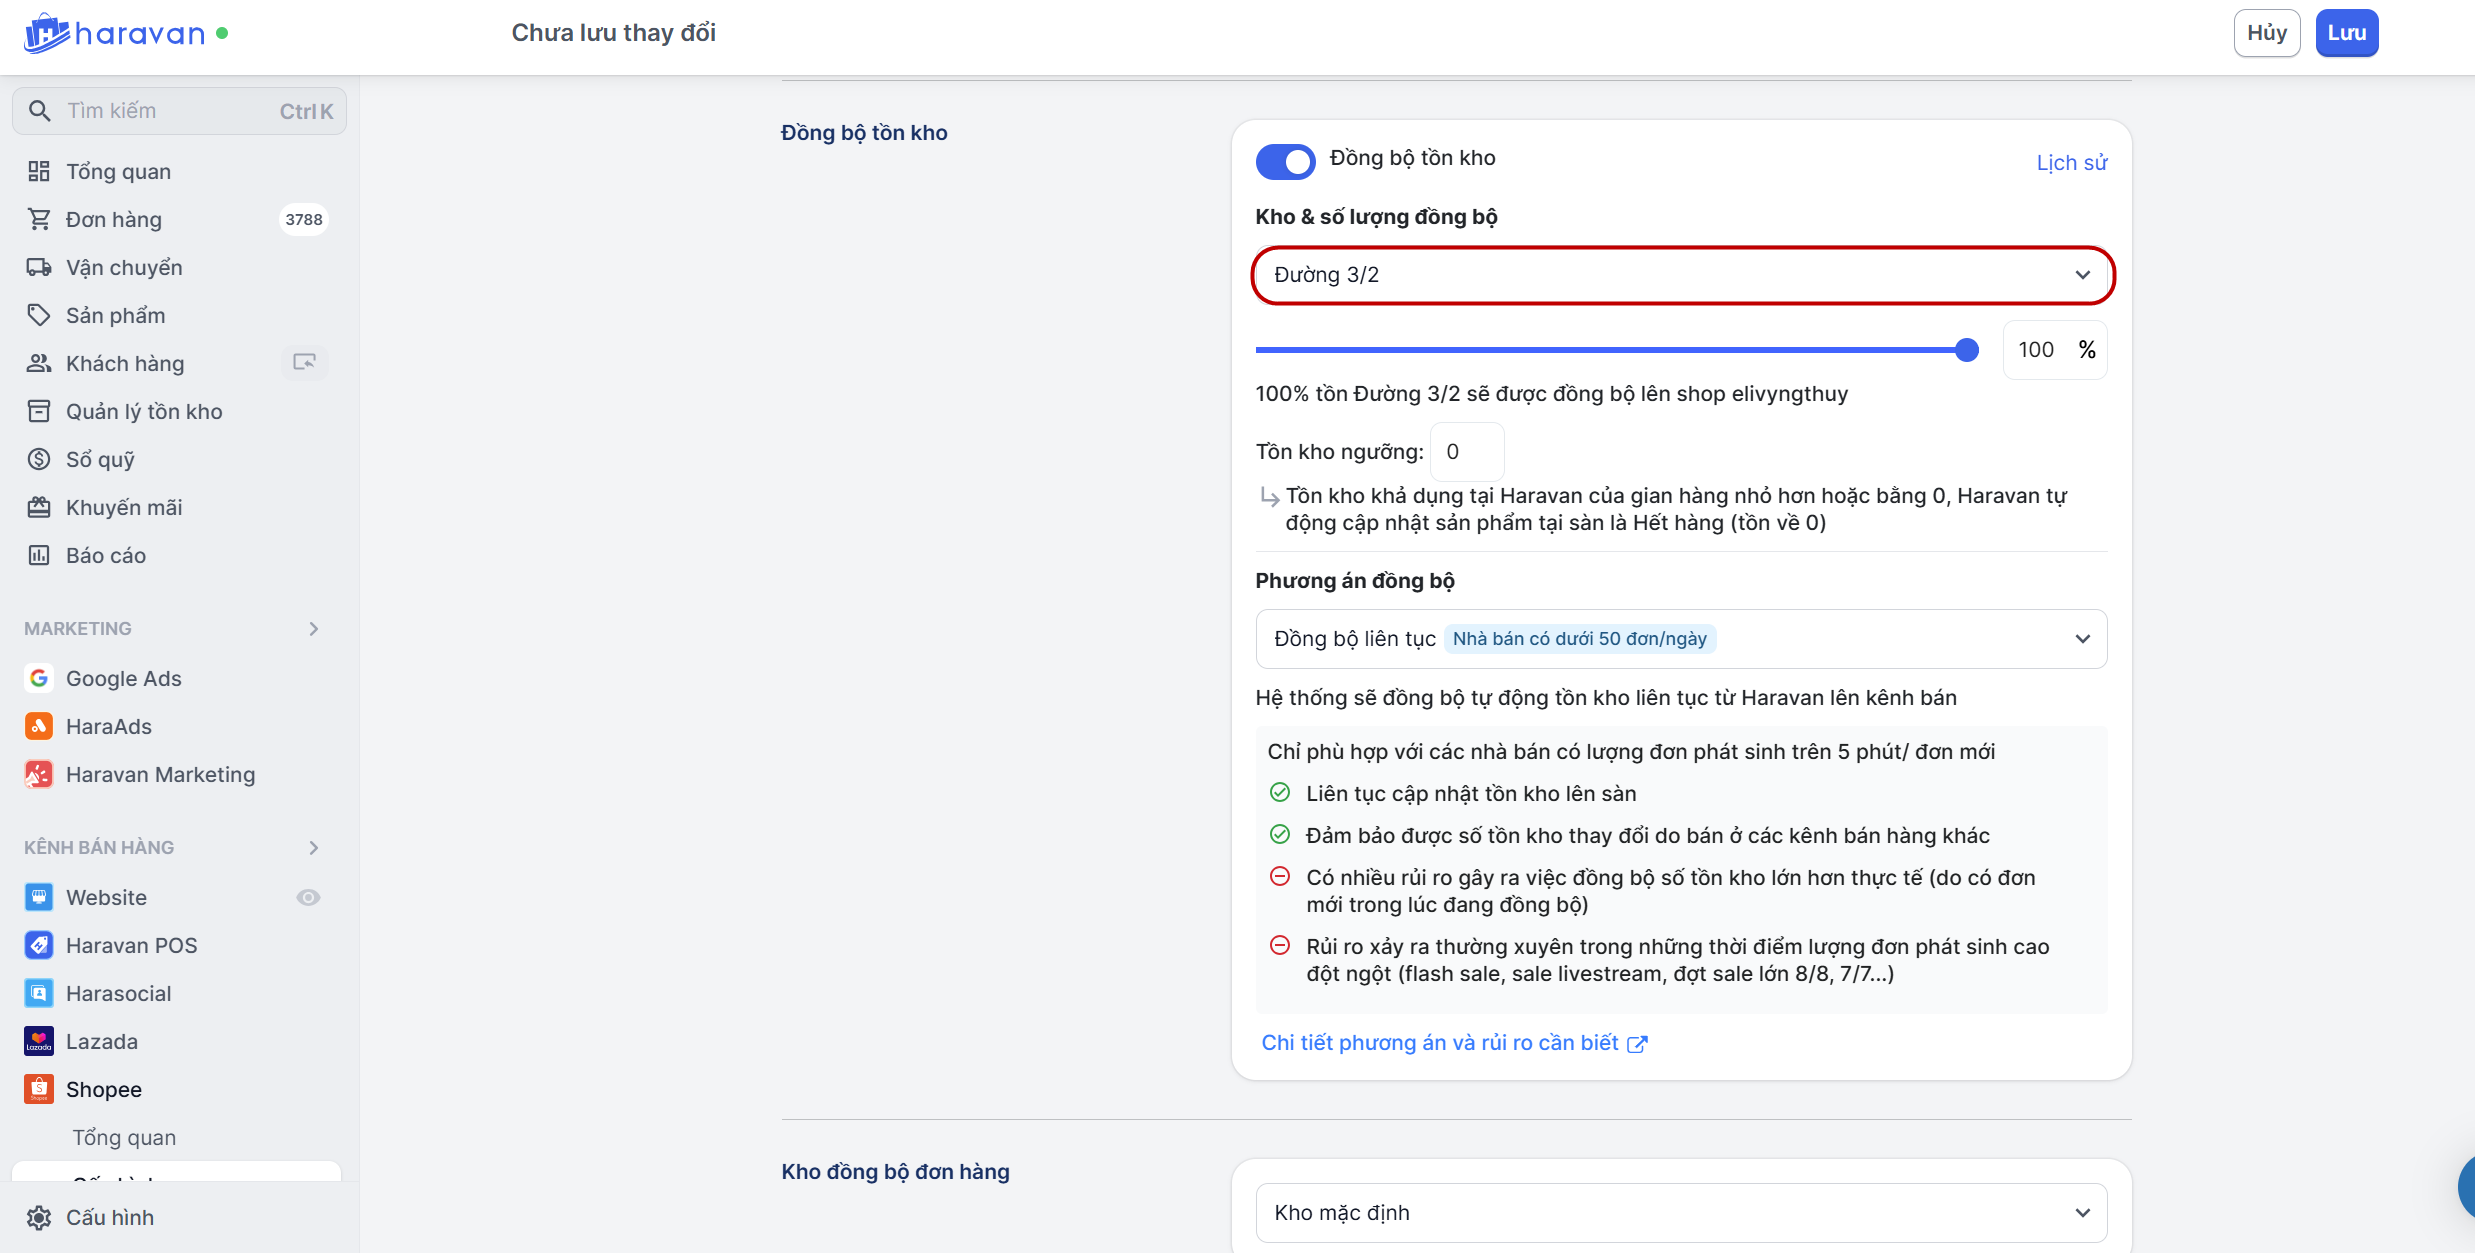Click the Haravan logo icon
Screen dimensions: 2475x1253
45,33
